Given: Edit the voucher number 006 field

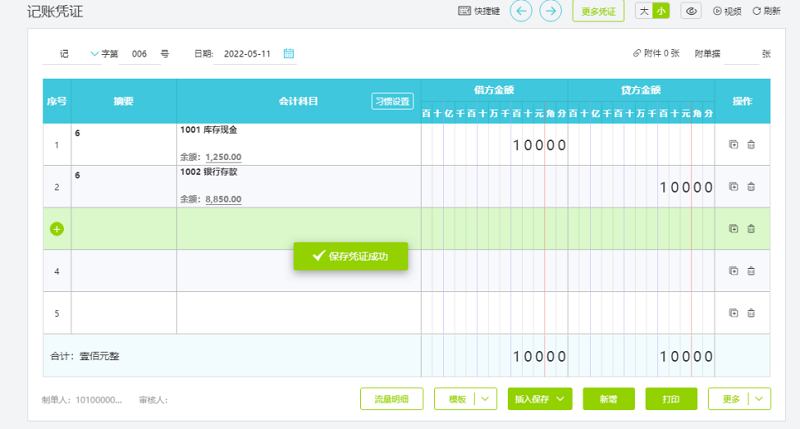Looking at the screenshot, I should 139,54.
